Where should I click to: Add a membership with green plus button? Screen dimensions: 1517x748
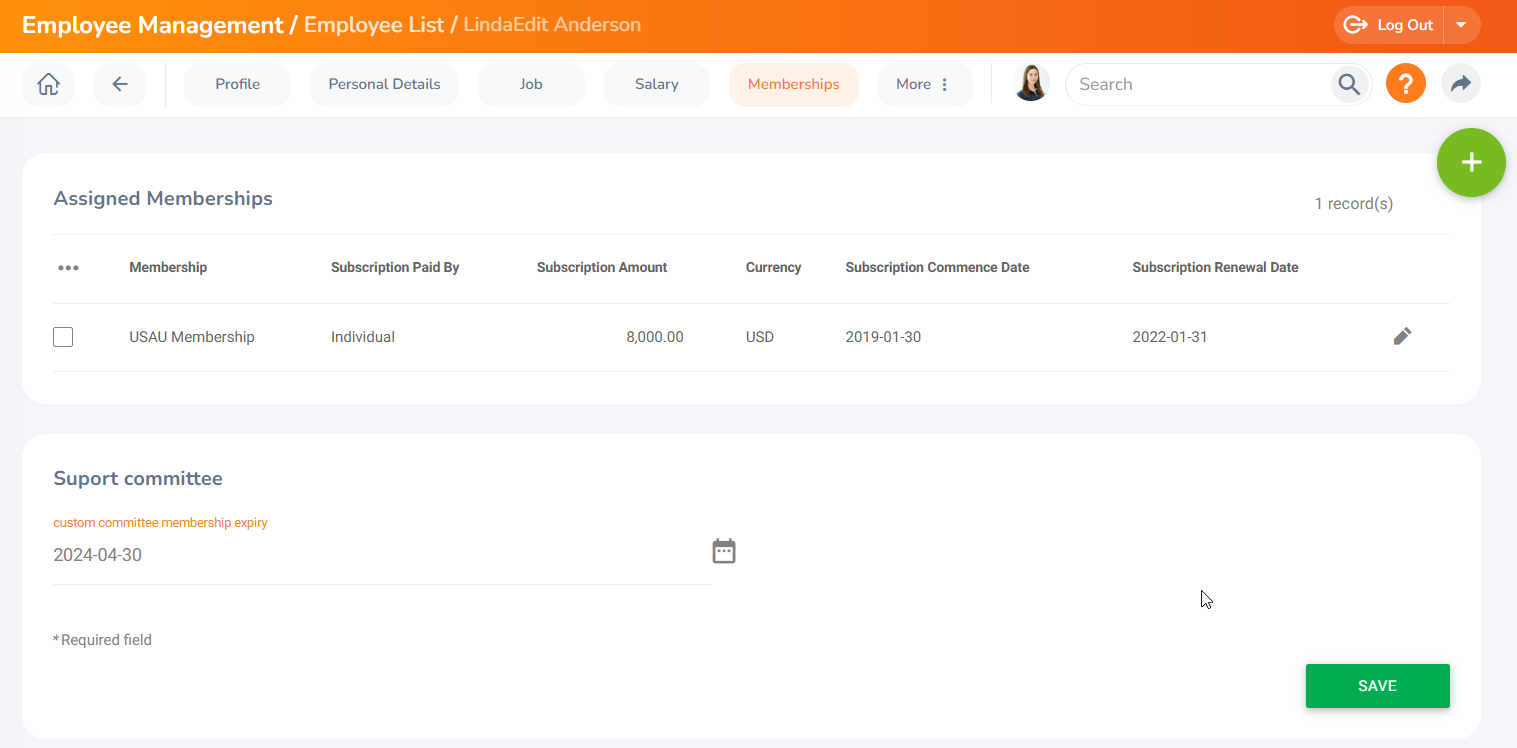(x=1471, y=163)
